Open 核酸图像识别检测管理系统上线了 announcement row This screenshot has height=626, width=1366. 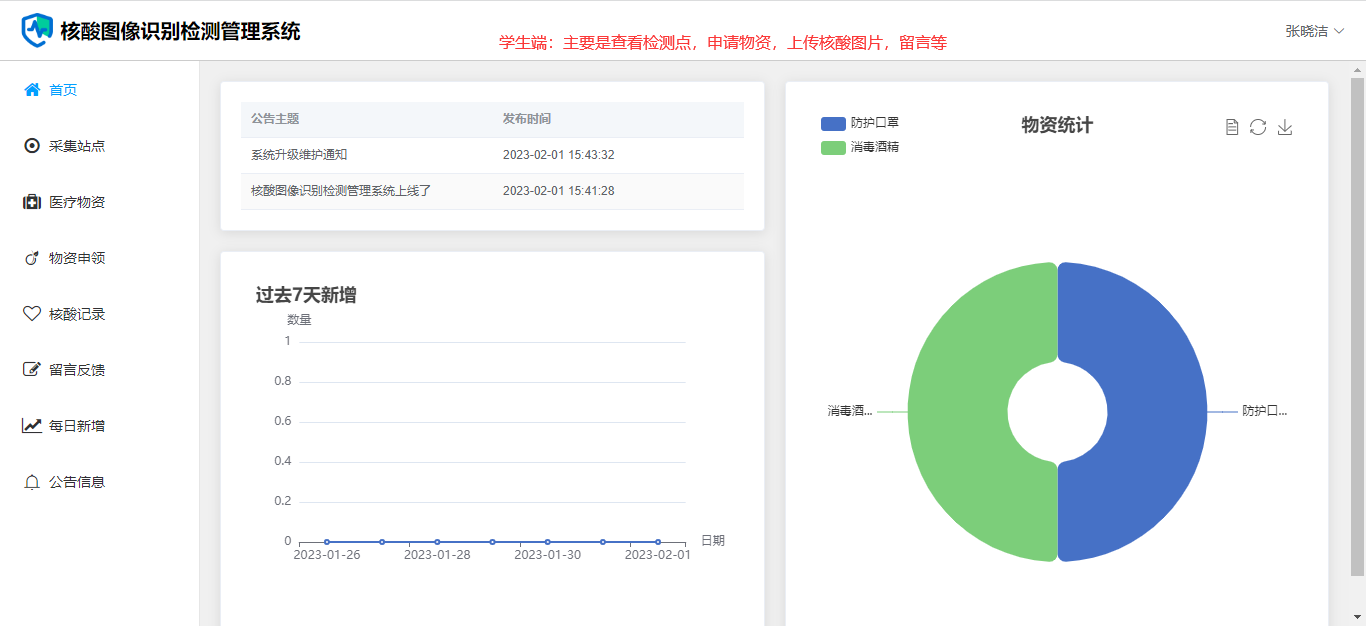coord(341,191)
